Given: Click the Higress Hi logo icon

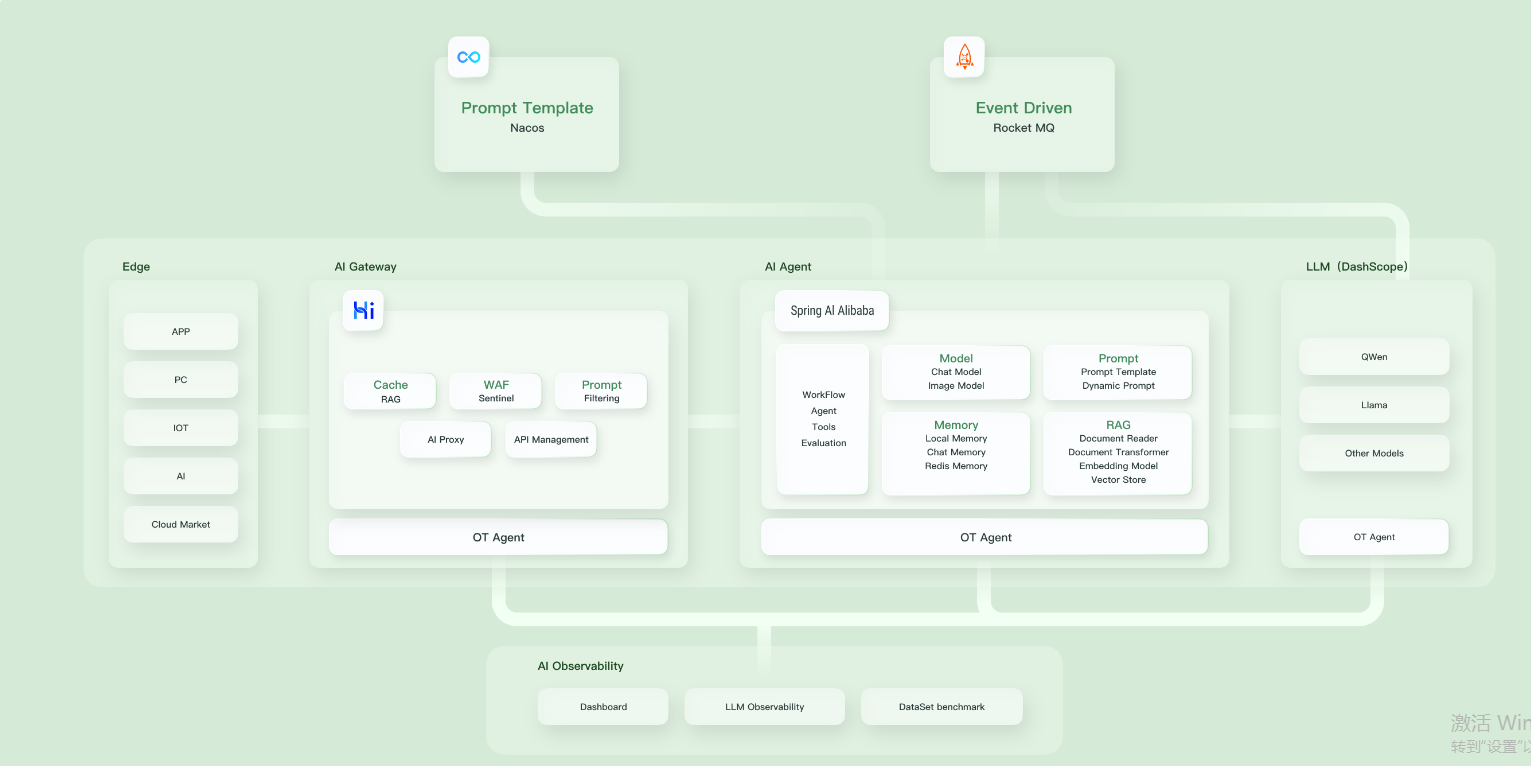Looking at the screenshot, I should click(x=363, y=311).
